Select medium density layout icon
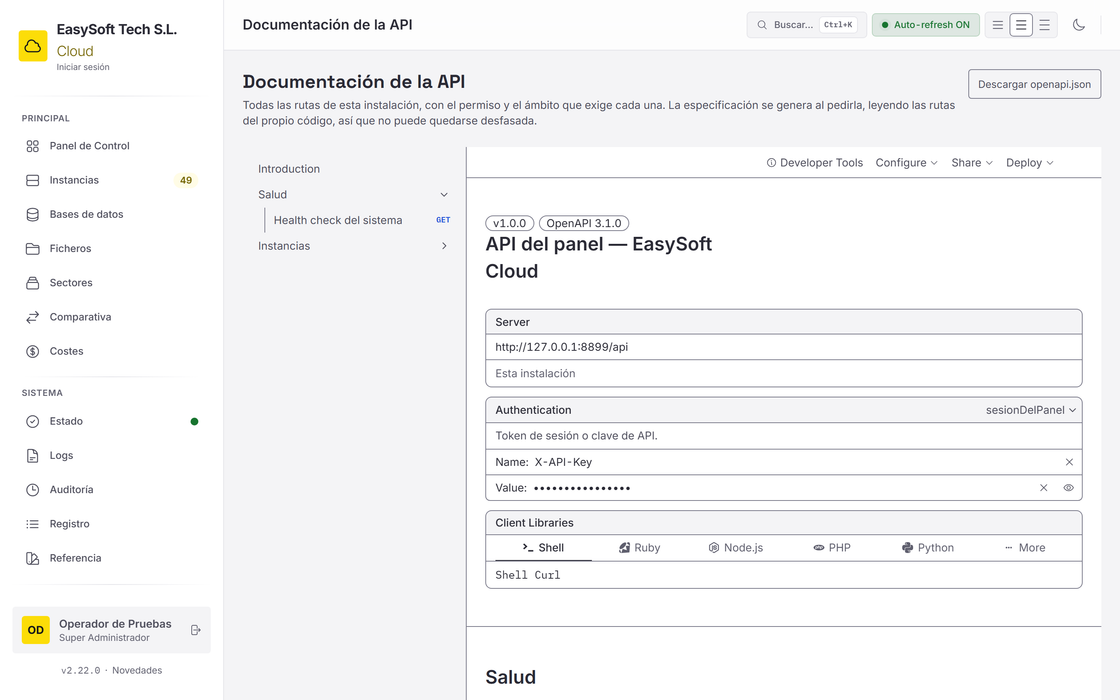Viewport: 1120px width, 700px height. [1021, 25]
